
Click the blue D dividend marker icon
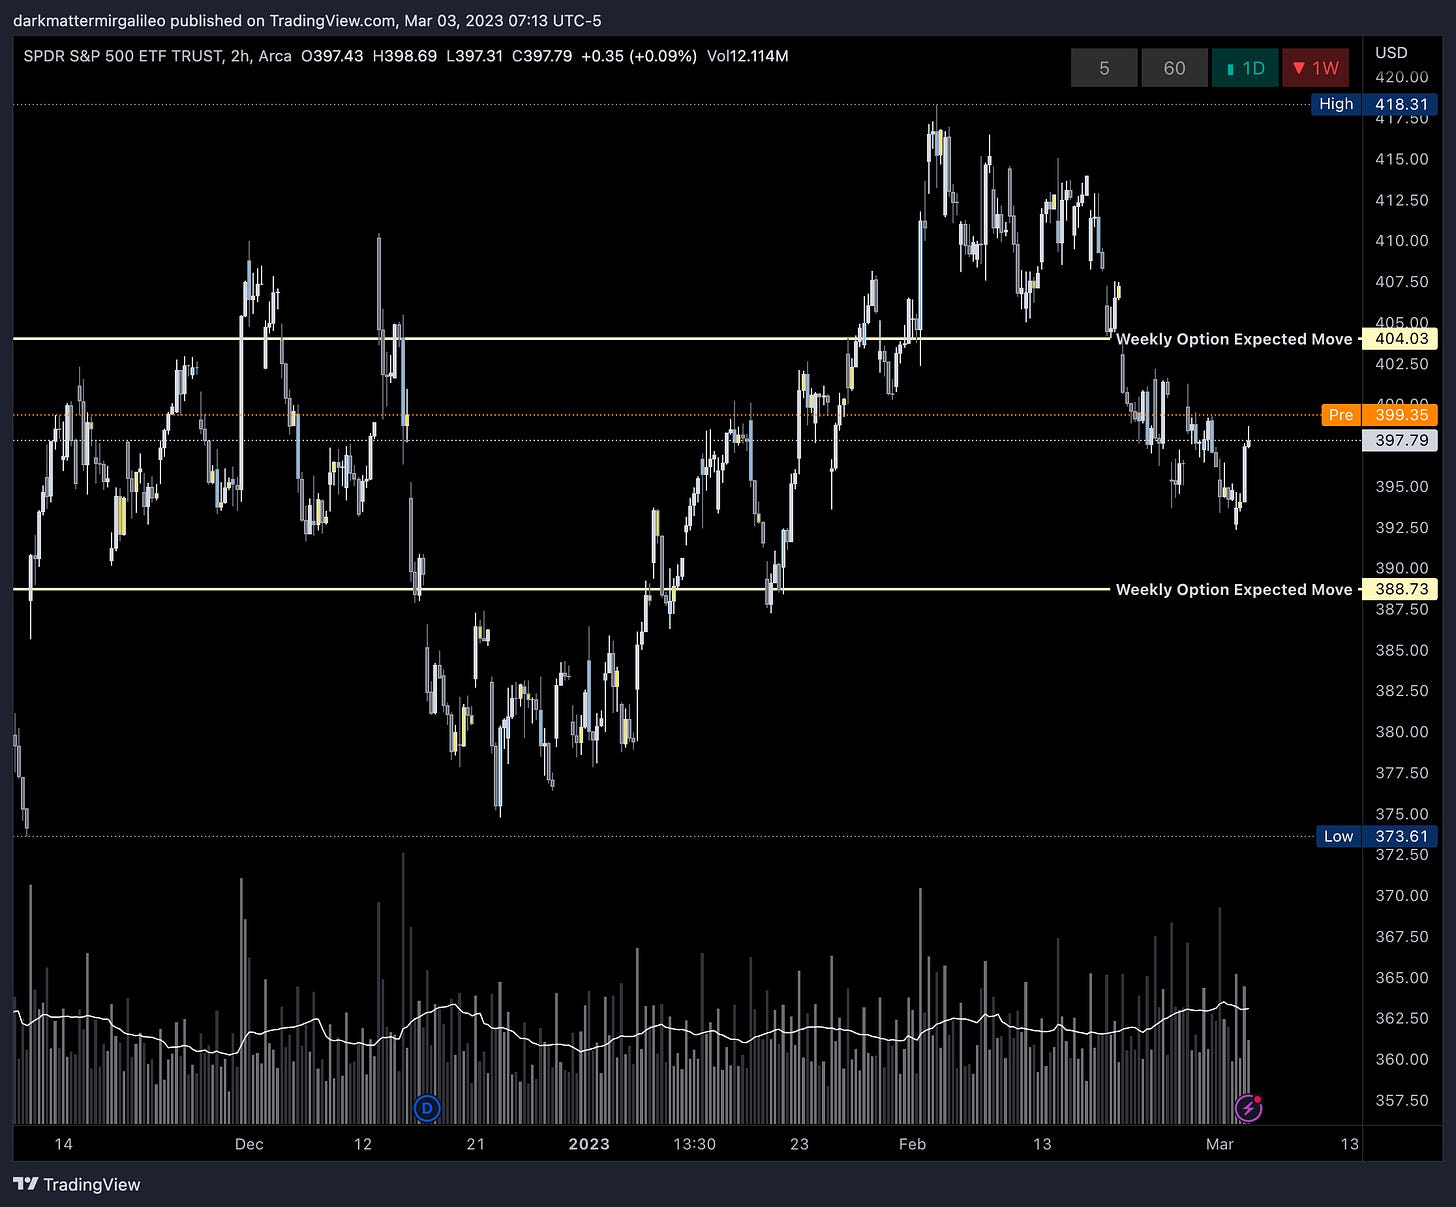pyautogui.click(x=427, y=1108)
